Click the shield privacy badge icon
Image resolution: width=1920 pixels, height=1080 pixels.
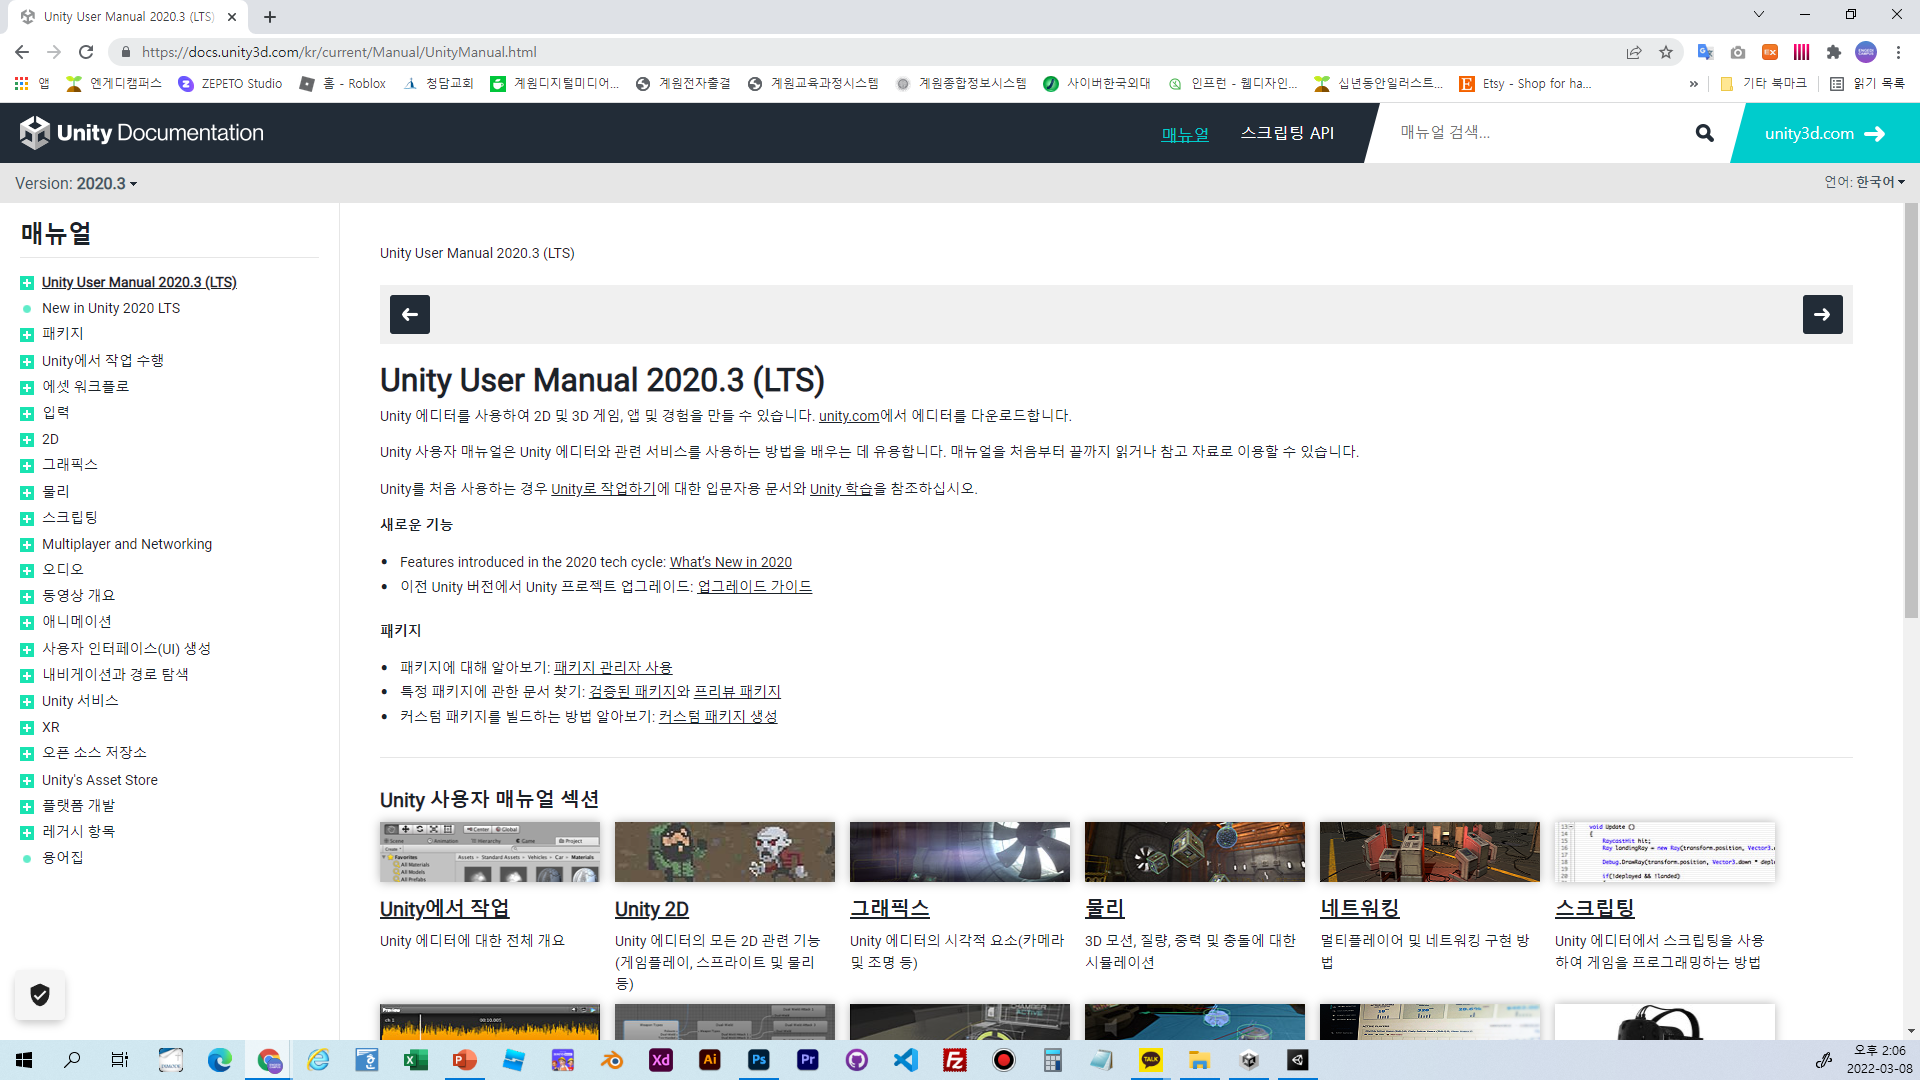(40, 995)
